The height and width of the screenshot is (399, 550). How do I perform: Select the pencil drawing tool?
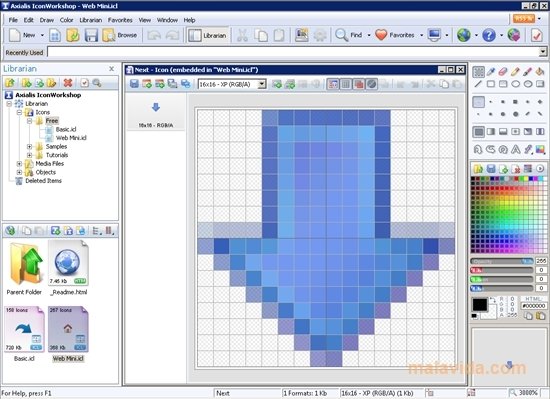pos(515,72)
